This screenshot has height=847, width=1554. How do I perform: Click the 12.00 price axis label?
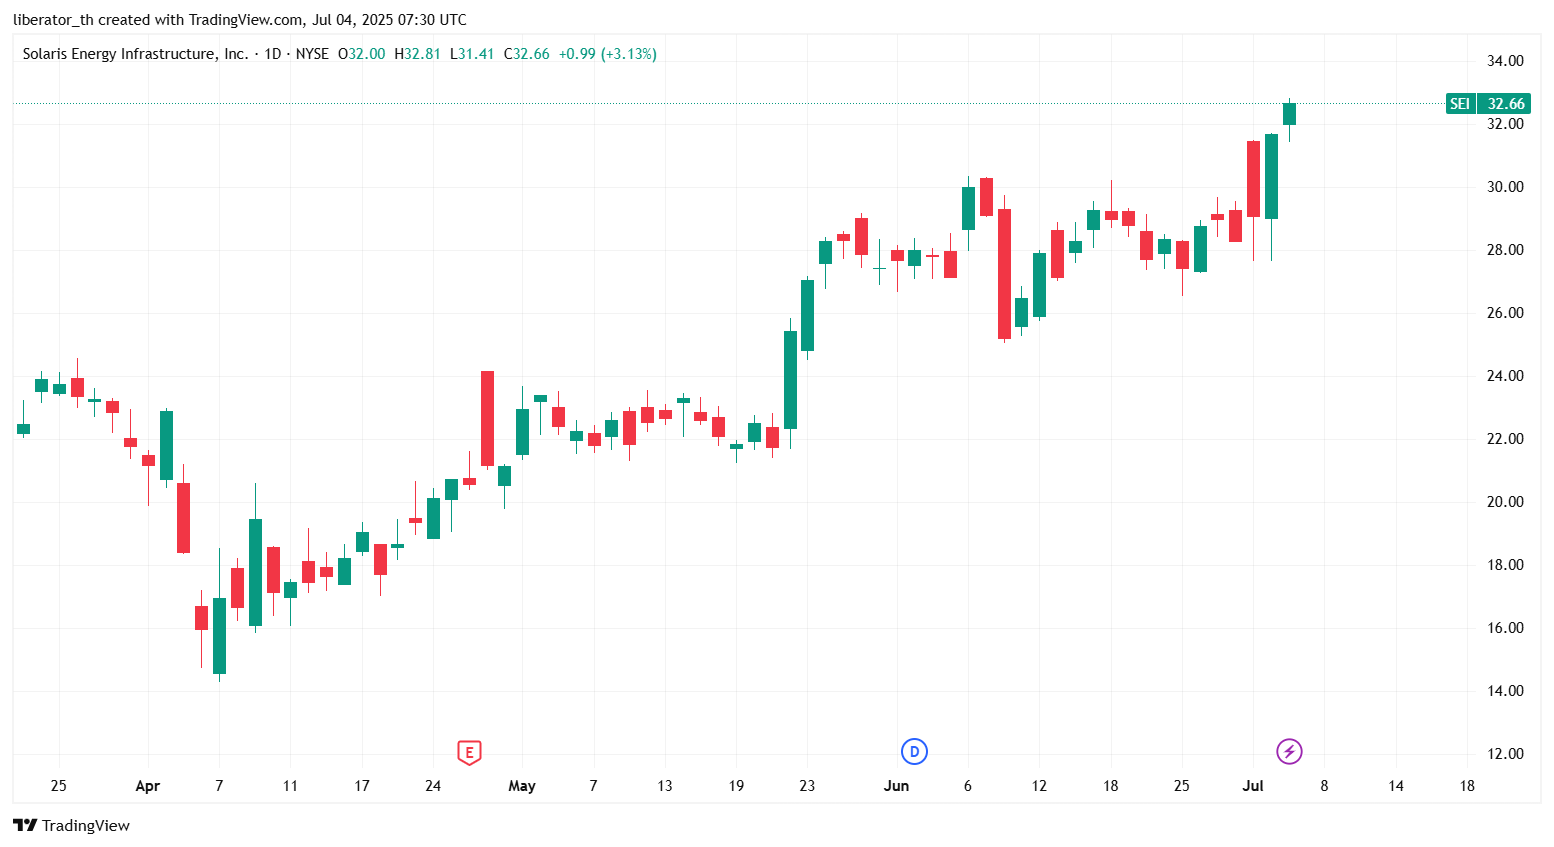click(x=1505, y=754)
